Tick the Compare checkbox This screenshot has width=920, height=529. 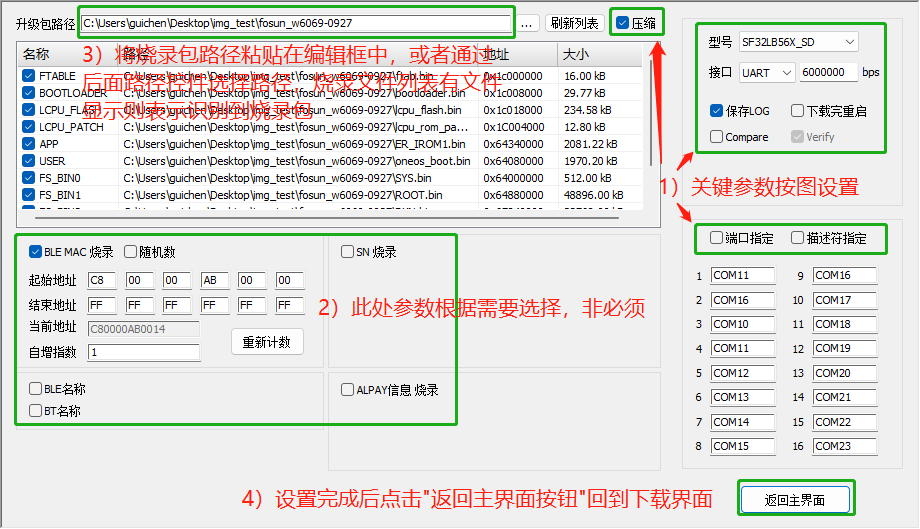(x=717, y=137)
